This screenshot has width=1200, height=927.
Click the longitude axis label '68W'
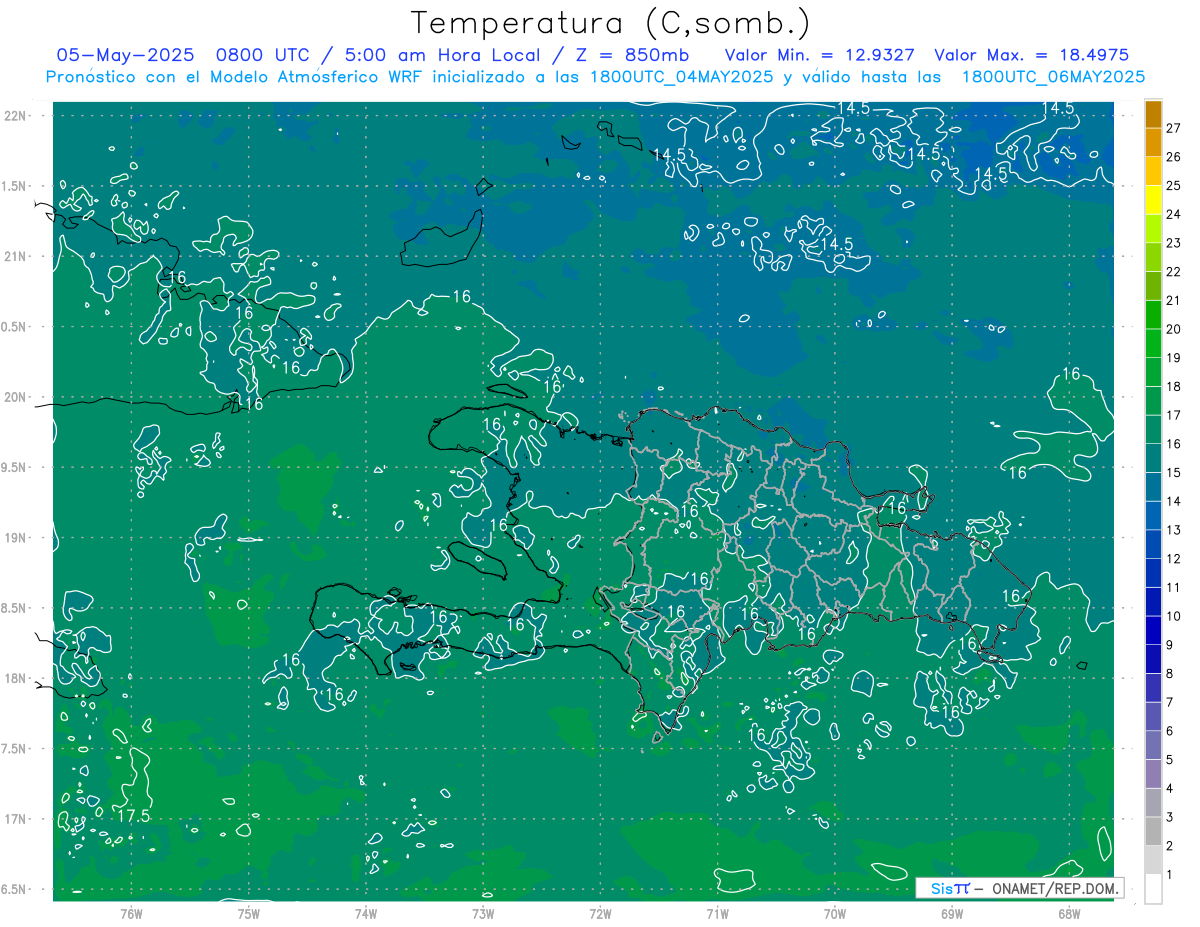[1069, 913]
